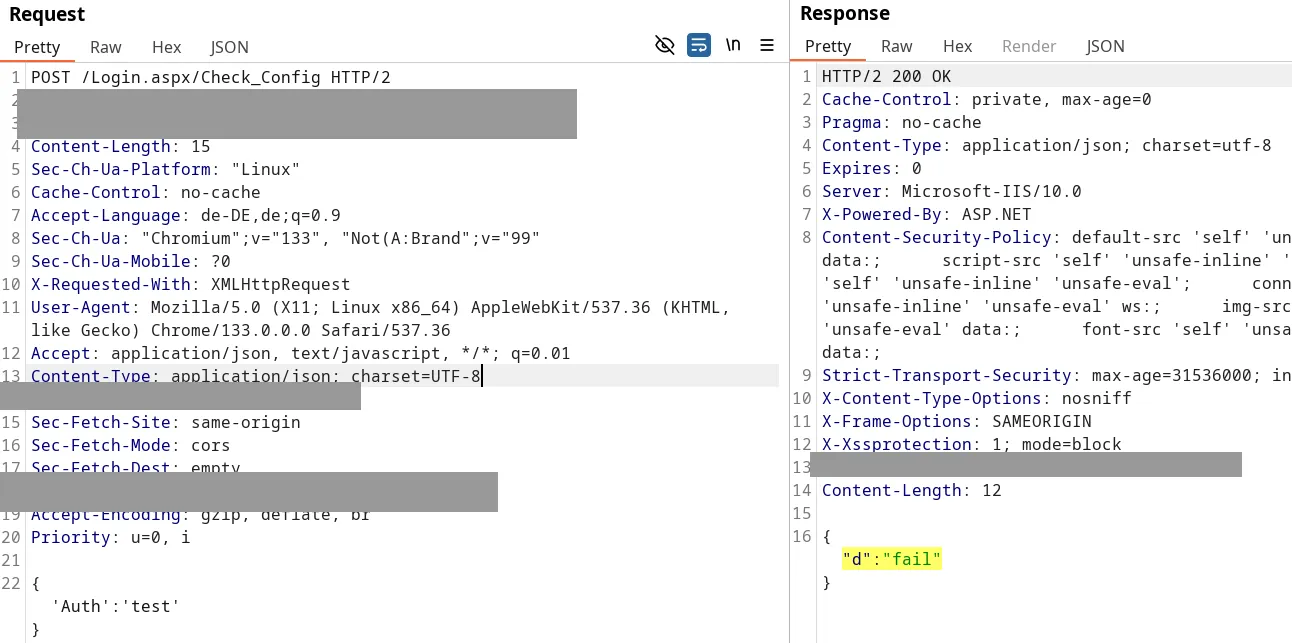Open the Response Render tab
1292x643 pixels.
[1029, 46]
